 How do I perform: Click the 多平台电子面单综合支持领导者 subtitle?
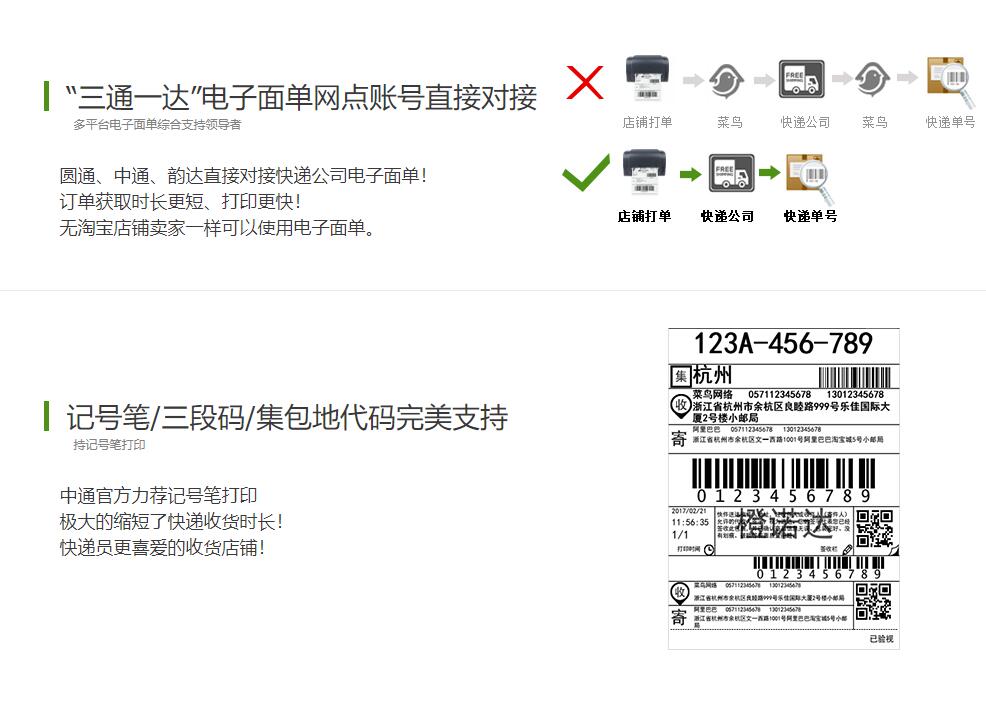(157, 124)
